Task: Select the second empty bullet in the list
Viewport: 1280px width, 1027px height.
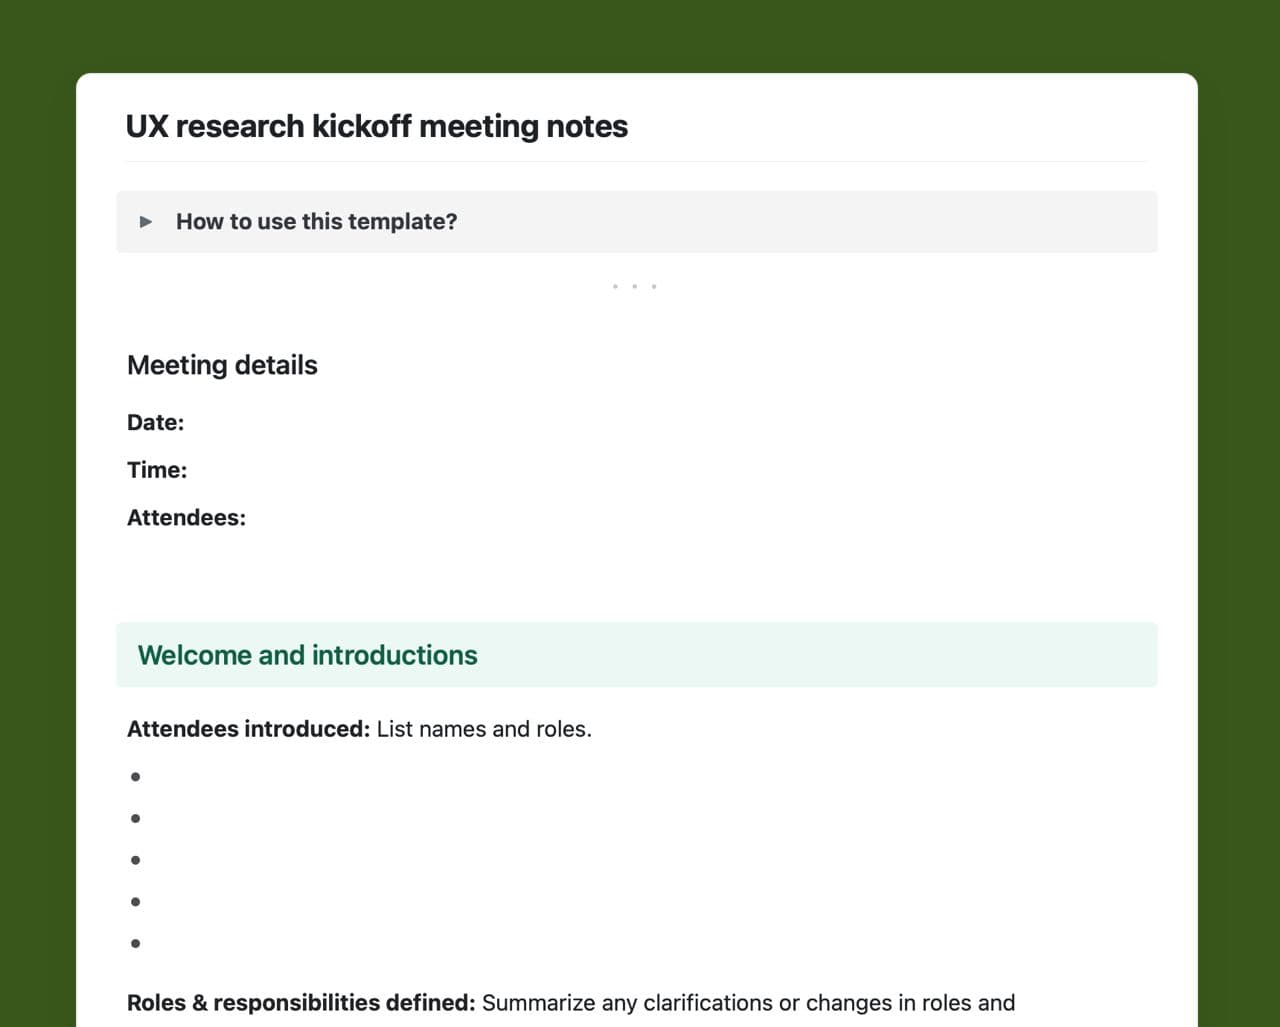Action: coord(136,819)
